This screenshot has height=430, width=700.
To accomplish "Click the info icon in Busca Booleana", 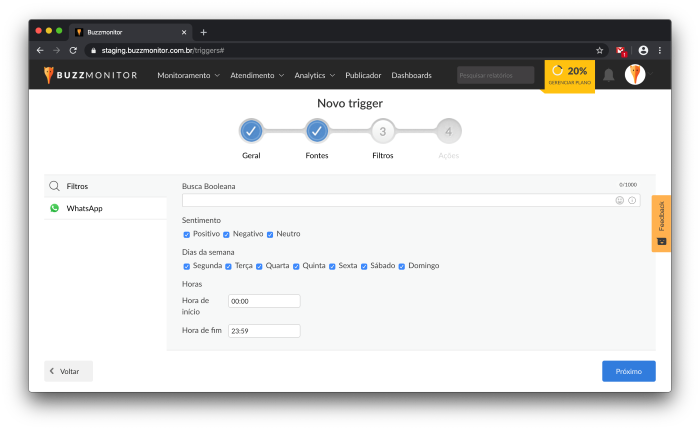I will point(632,200).
